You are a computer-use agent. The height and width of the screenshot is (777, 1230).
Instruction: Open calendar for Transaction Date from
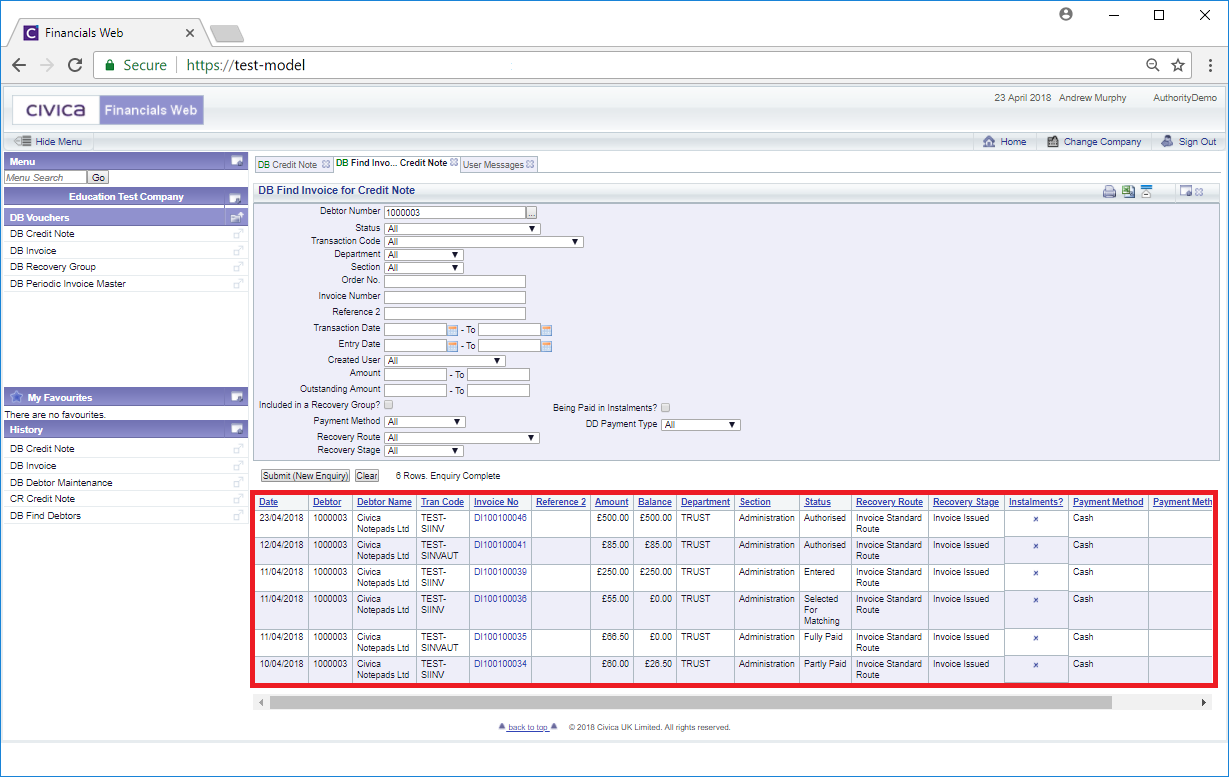point(452,330)
